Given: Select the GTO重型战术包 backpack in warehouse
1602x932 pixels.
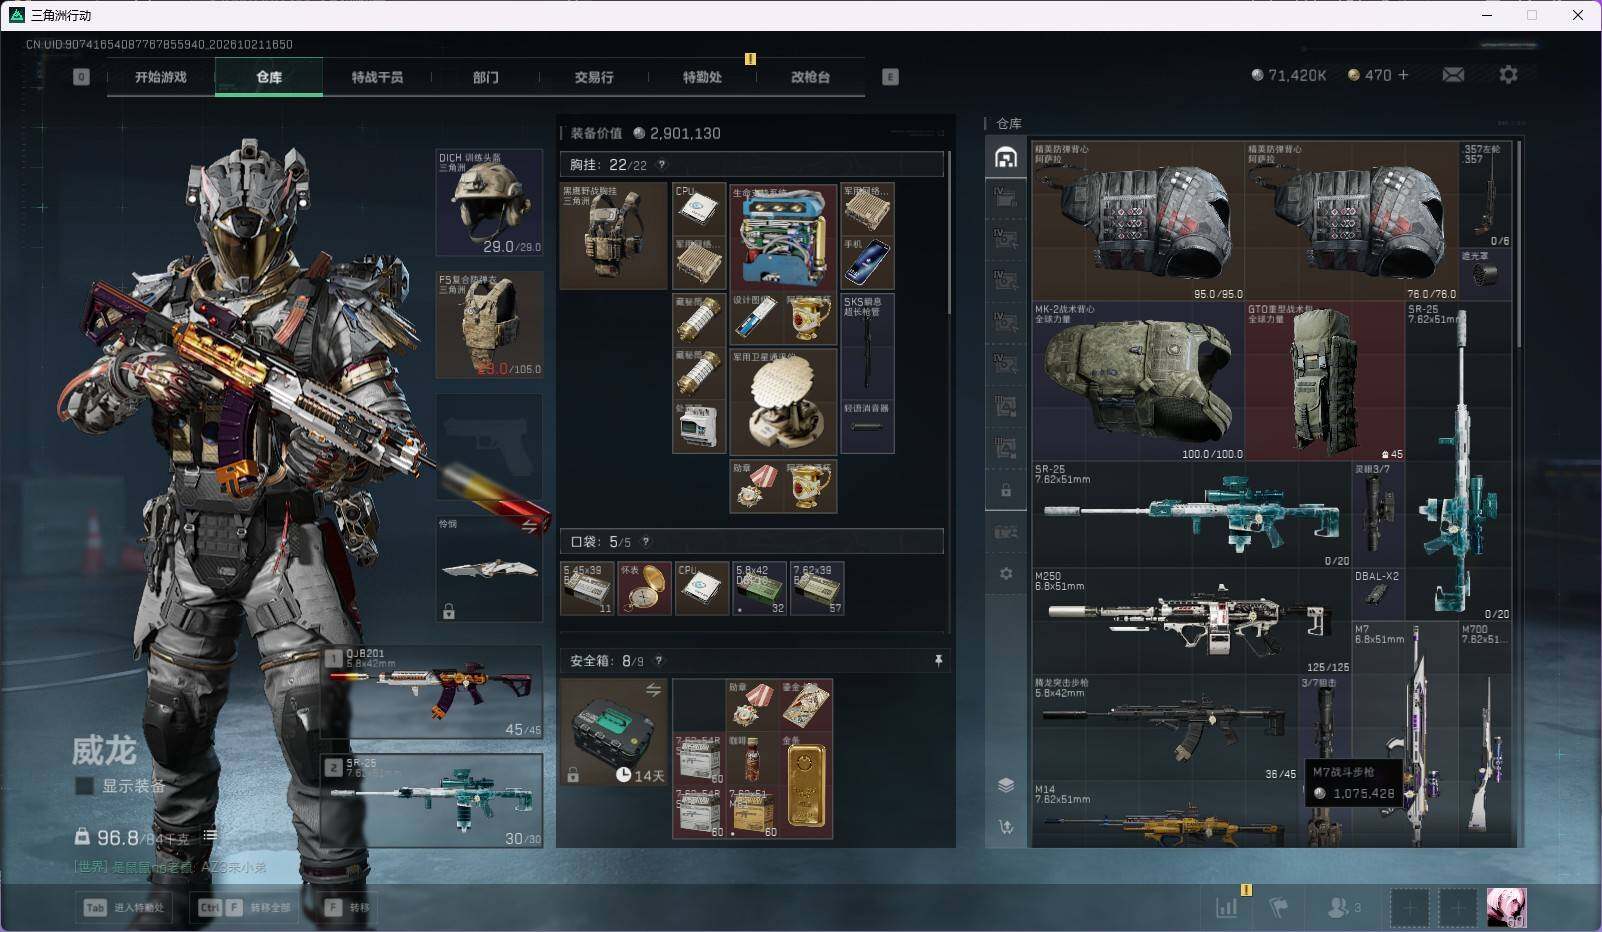Looking at the screenshot, I should pos(1325,382).
